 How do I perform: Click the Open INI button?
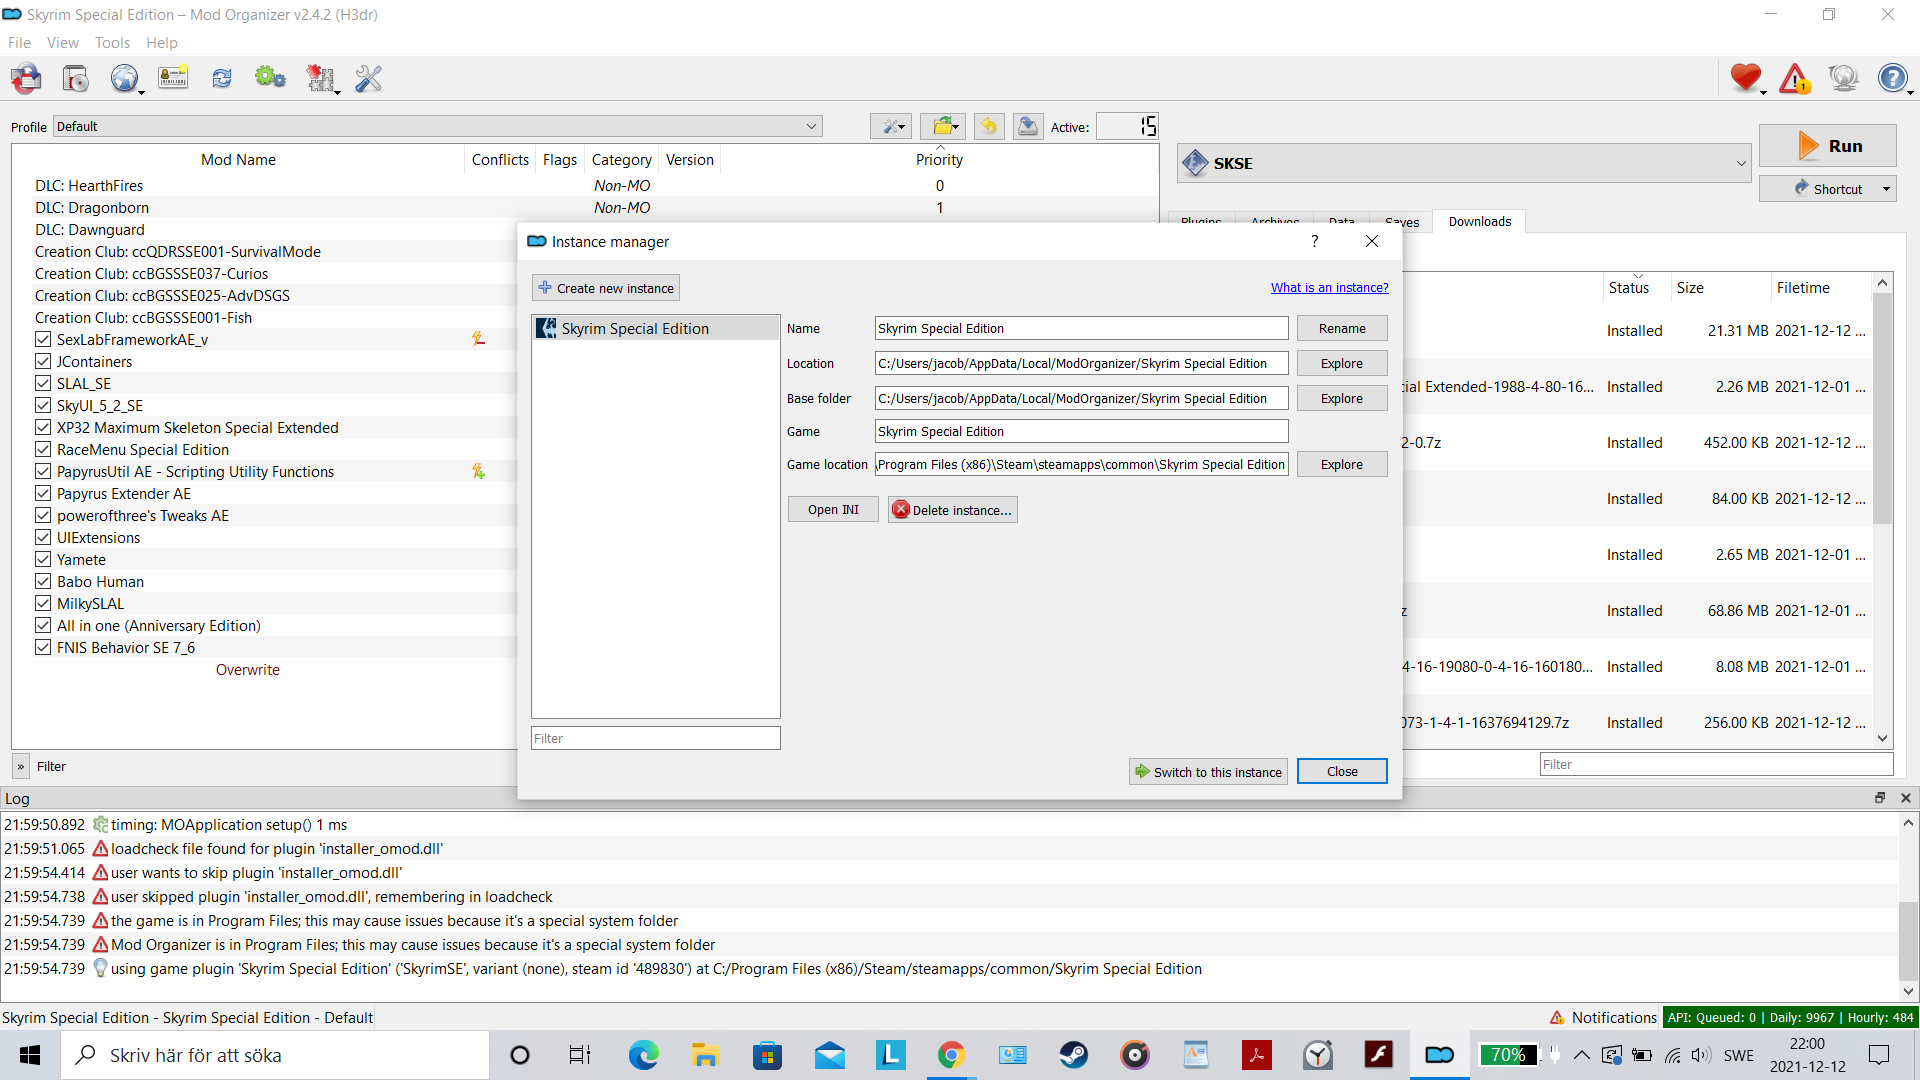(833, 509)
